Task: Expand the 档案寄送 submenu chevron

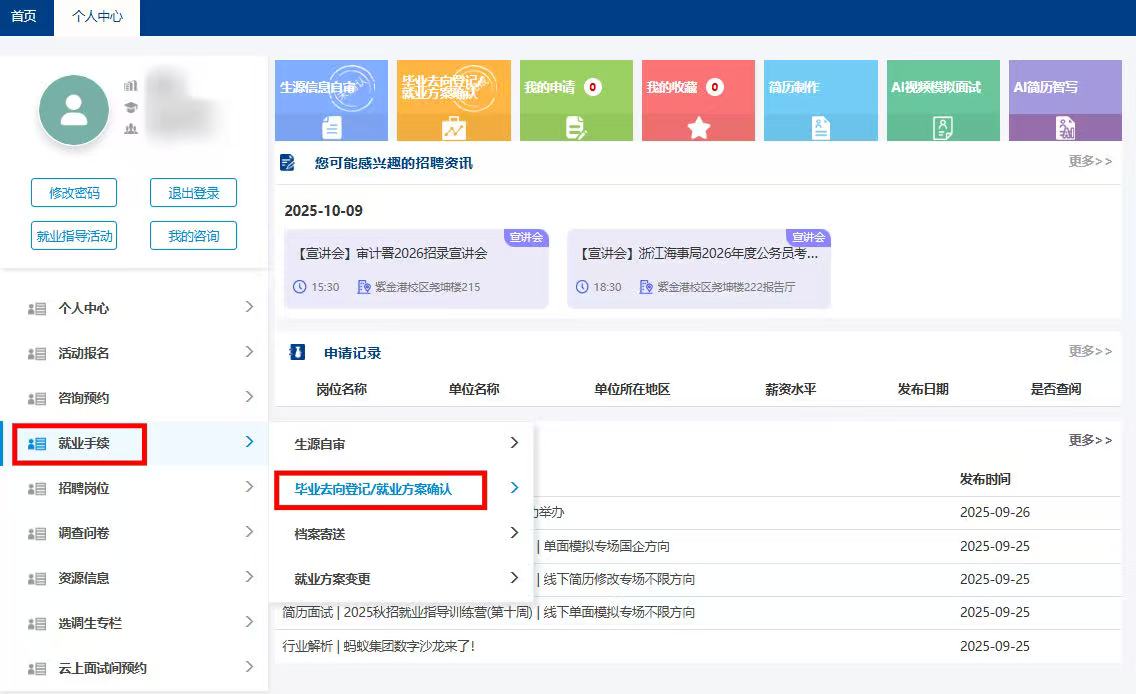Action: [514, 534]
